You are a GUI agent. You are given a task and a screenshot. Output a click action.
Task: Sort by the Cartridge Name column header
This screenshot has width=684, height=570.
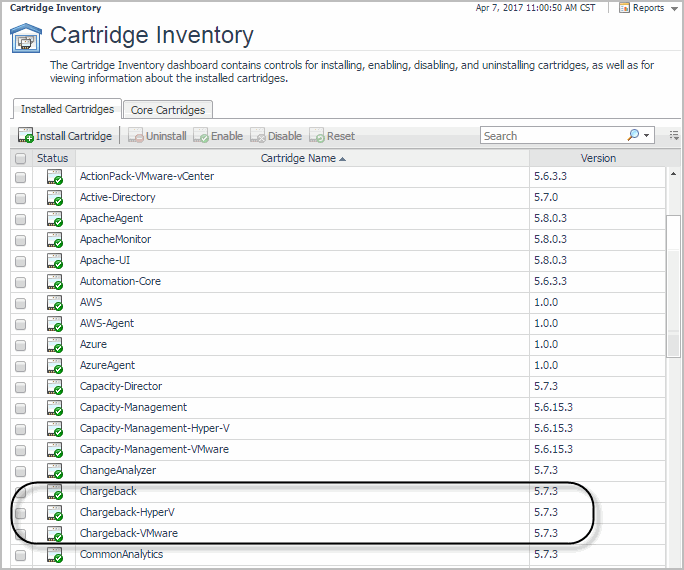click(x=303, y=158)
